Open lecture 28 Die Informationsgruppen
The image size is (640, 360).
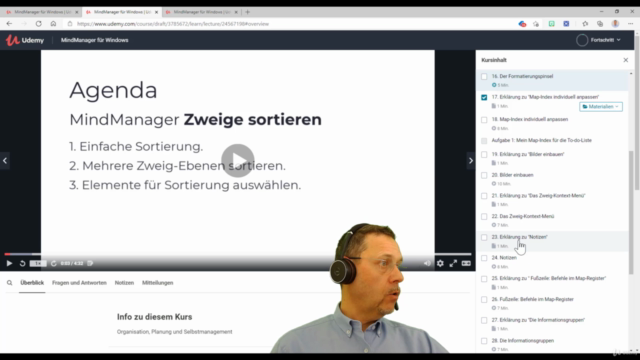click(522, 340)
